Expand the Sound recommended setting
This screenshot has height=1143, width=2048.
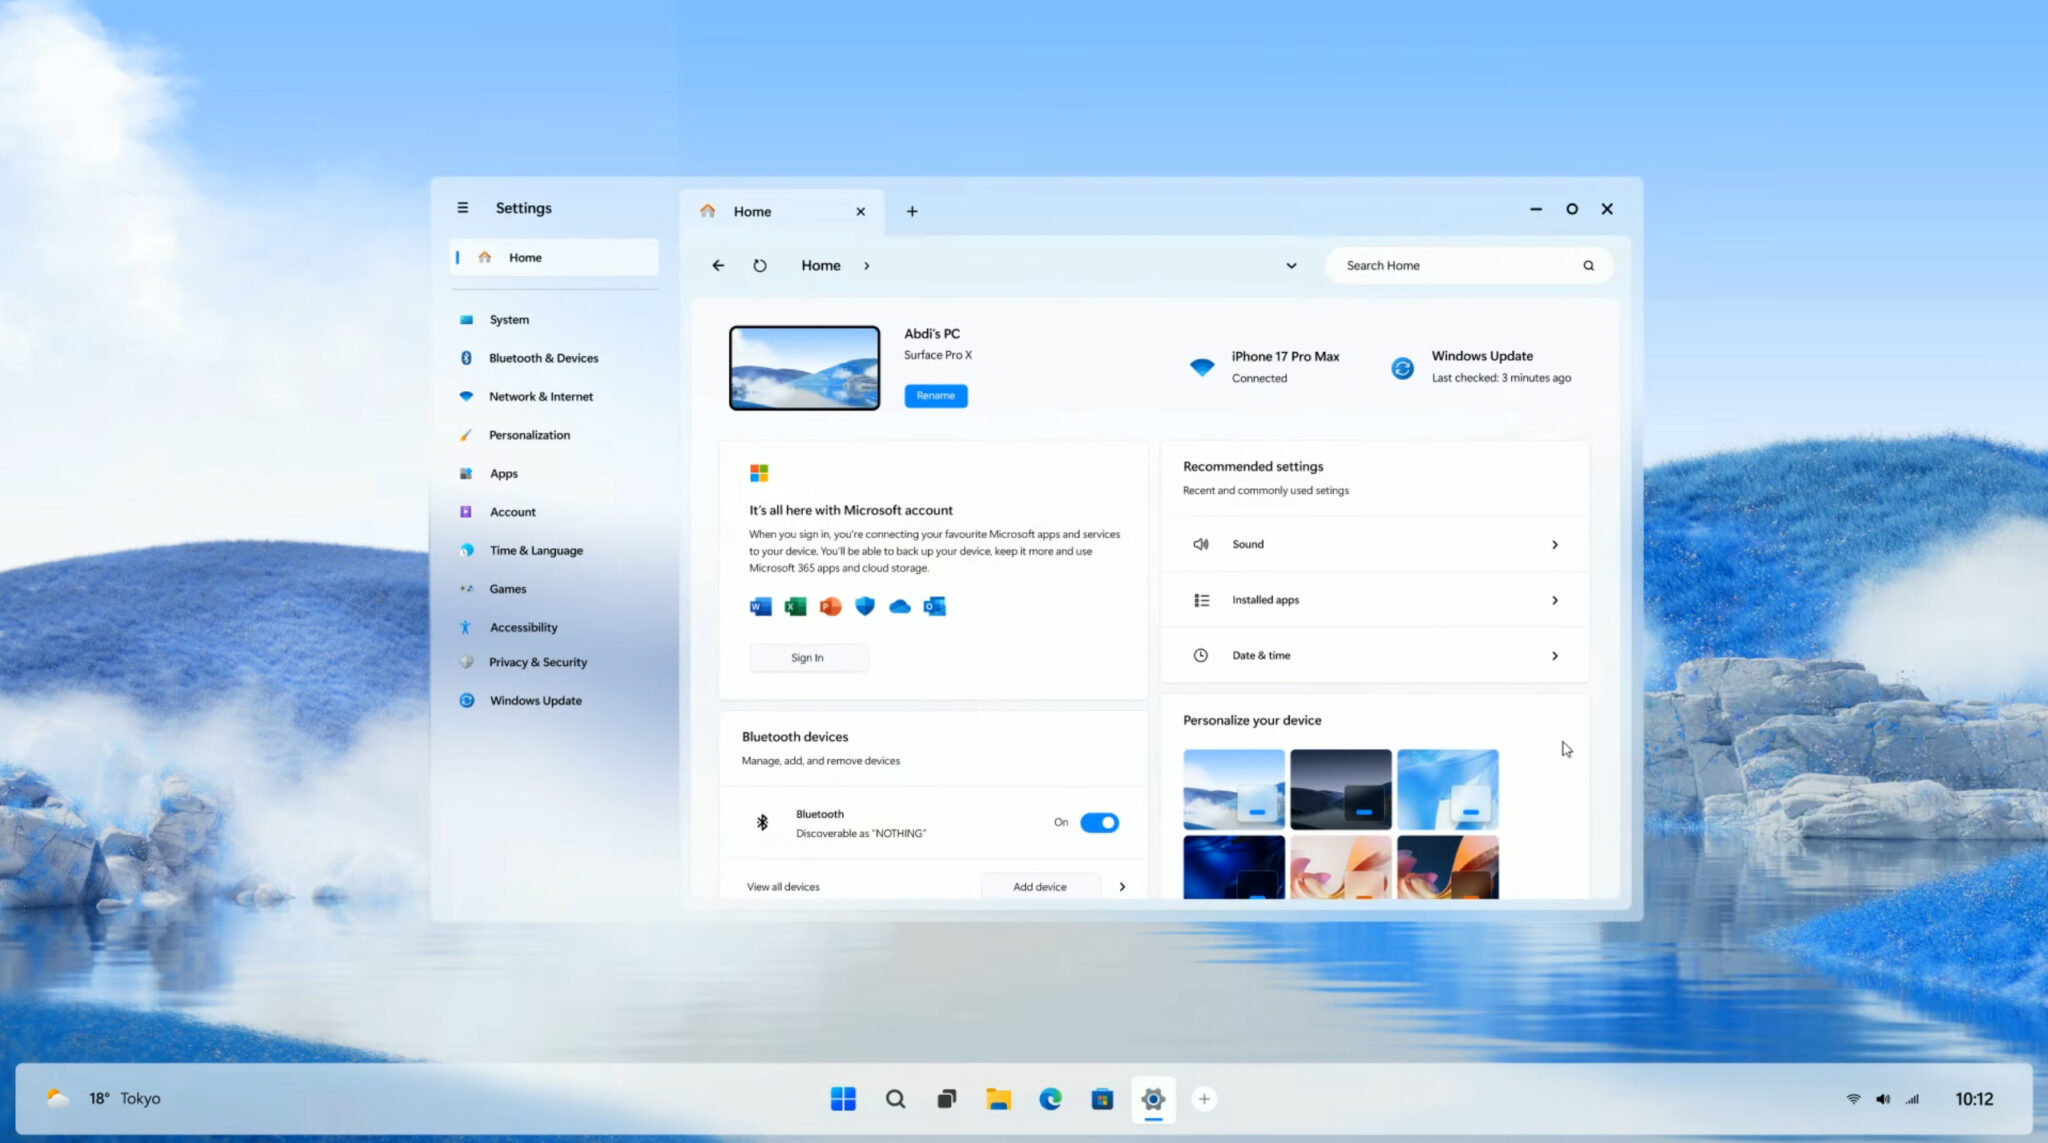[1554, 544]
